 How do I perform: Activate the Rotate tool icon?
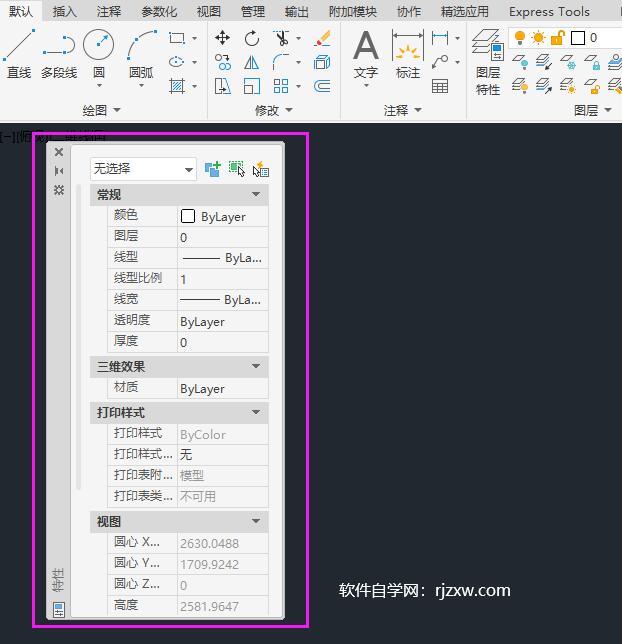click(251, 38)
